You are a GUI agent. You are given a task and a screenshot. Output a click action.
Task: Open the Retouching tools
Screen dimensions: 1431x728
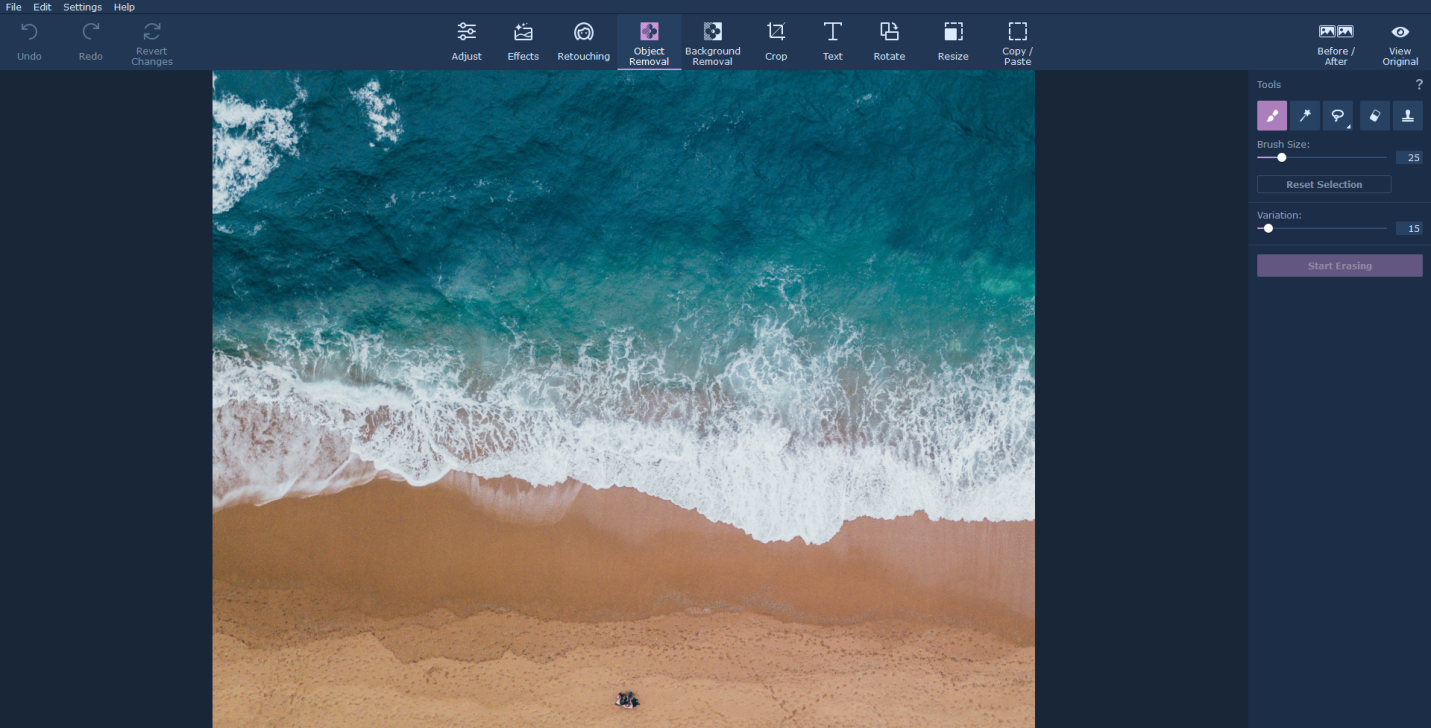pyautogui.click(x=583, y=42)
